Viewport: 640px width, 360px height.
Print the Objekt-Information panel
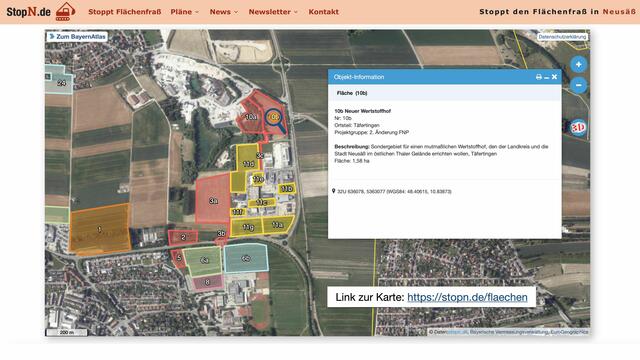(x=539, y=77)
